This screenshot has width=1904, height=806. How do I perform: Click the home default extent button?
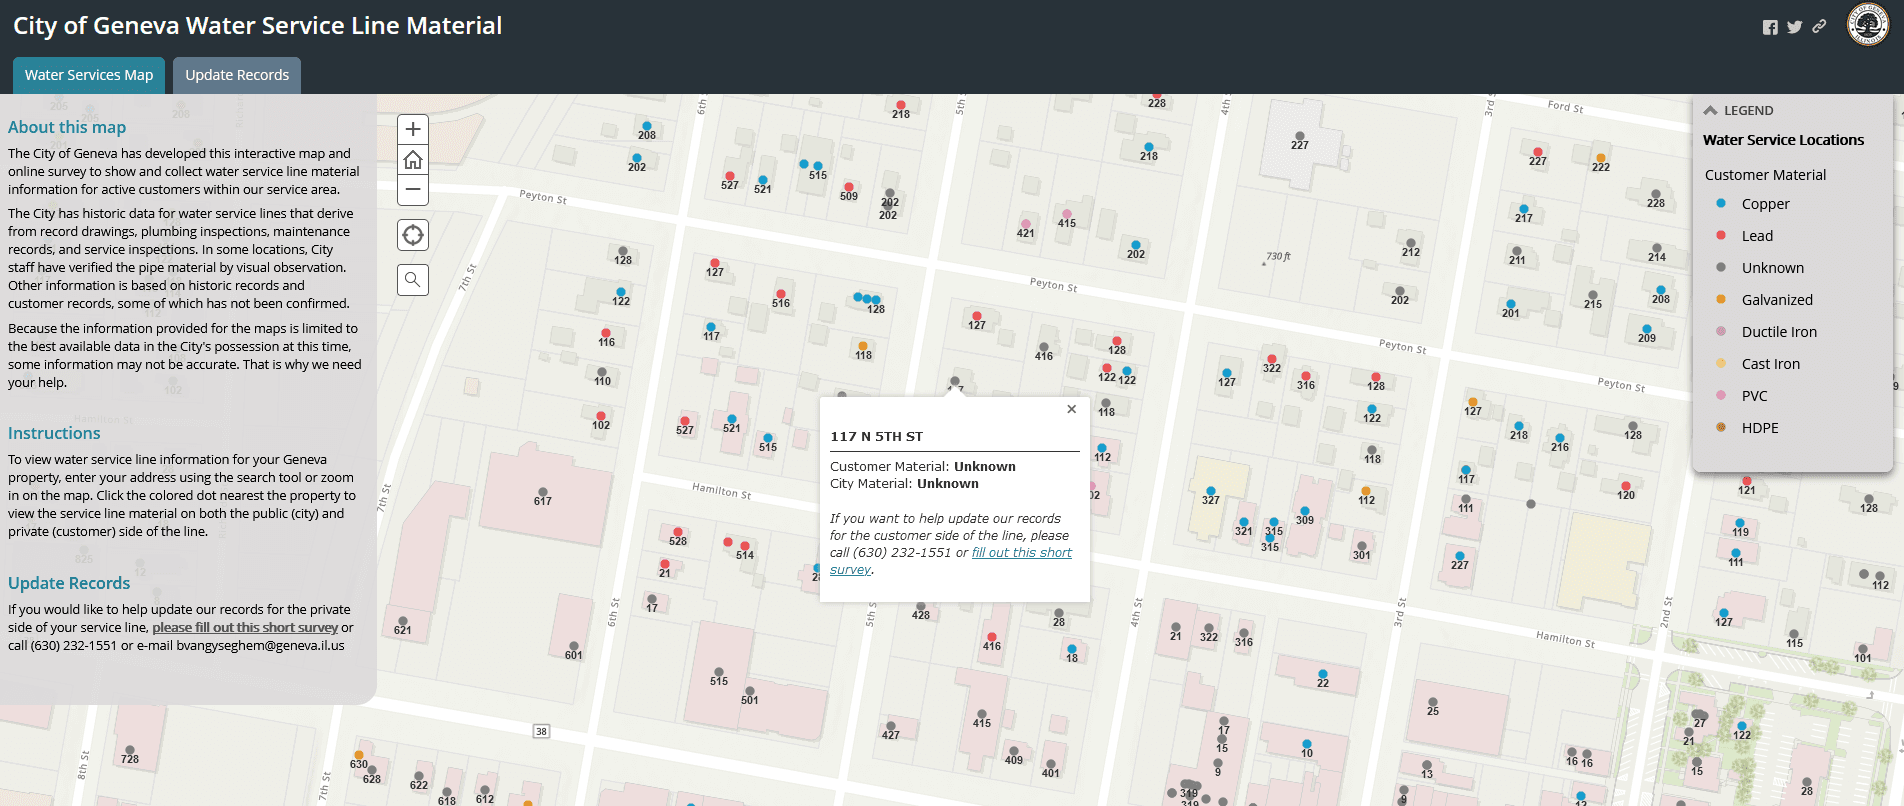(413, 160)
